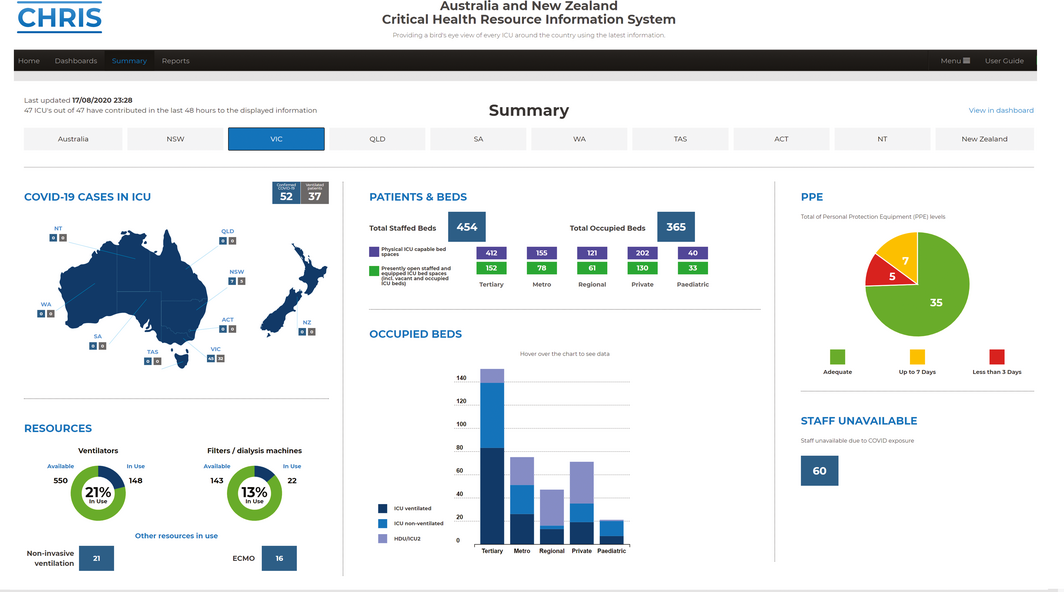Click the View in dashboard link

tap(1000, 110)
